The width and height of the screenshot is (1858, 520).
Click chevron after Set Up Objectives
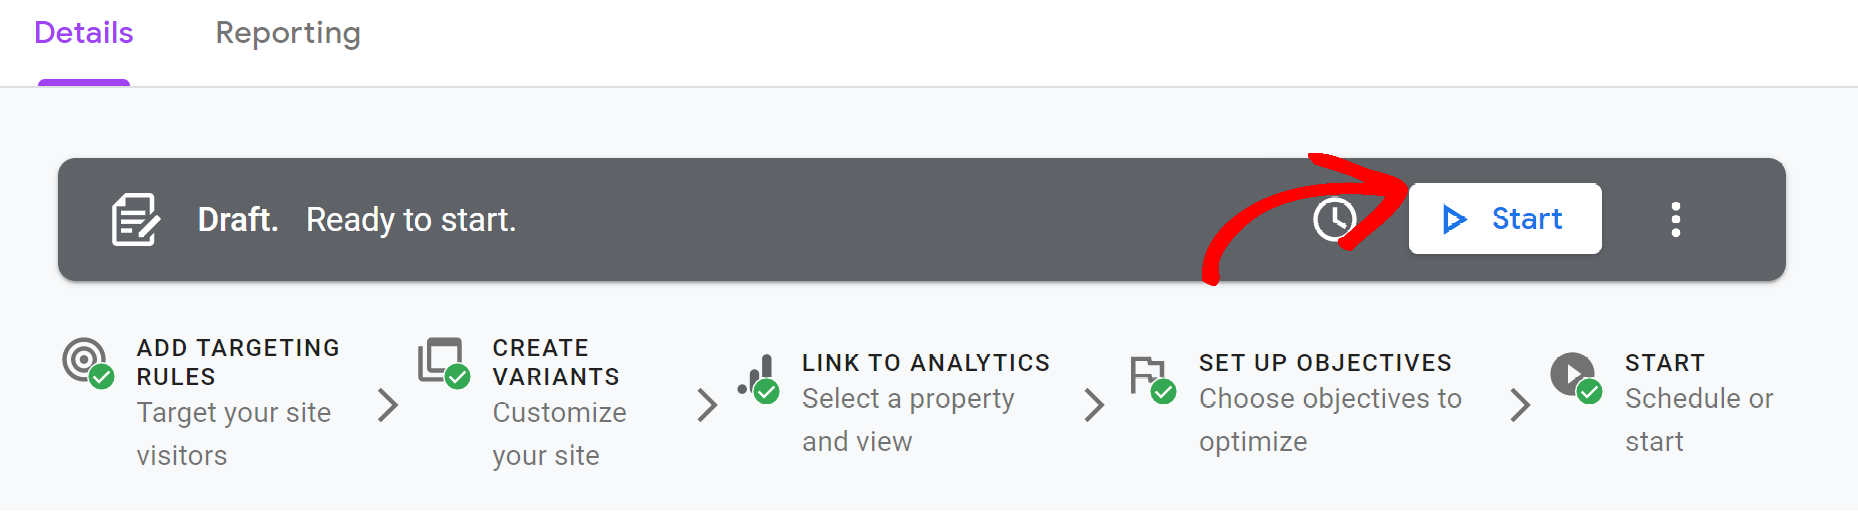1520,405
